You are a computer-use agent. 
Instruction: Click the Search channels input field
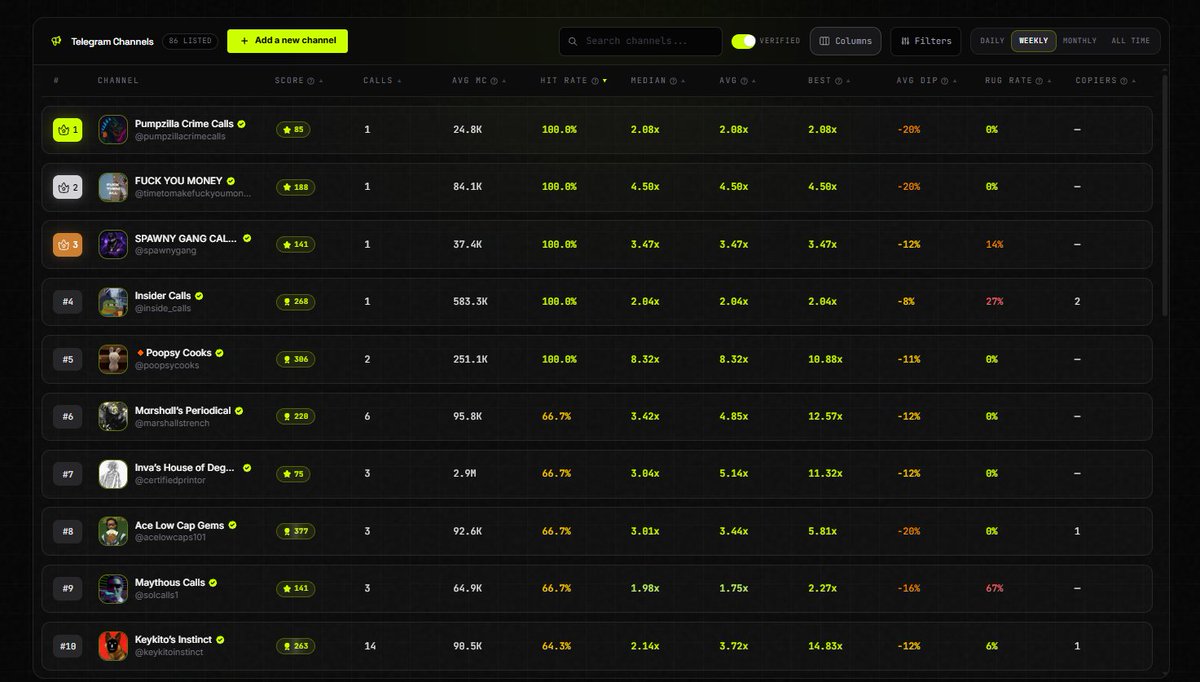[640, 41]
